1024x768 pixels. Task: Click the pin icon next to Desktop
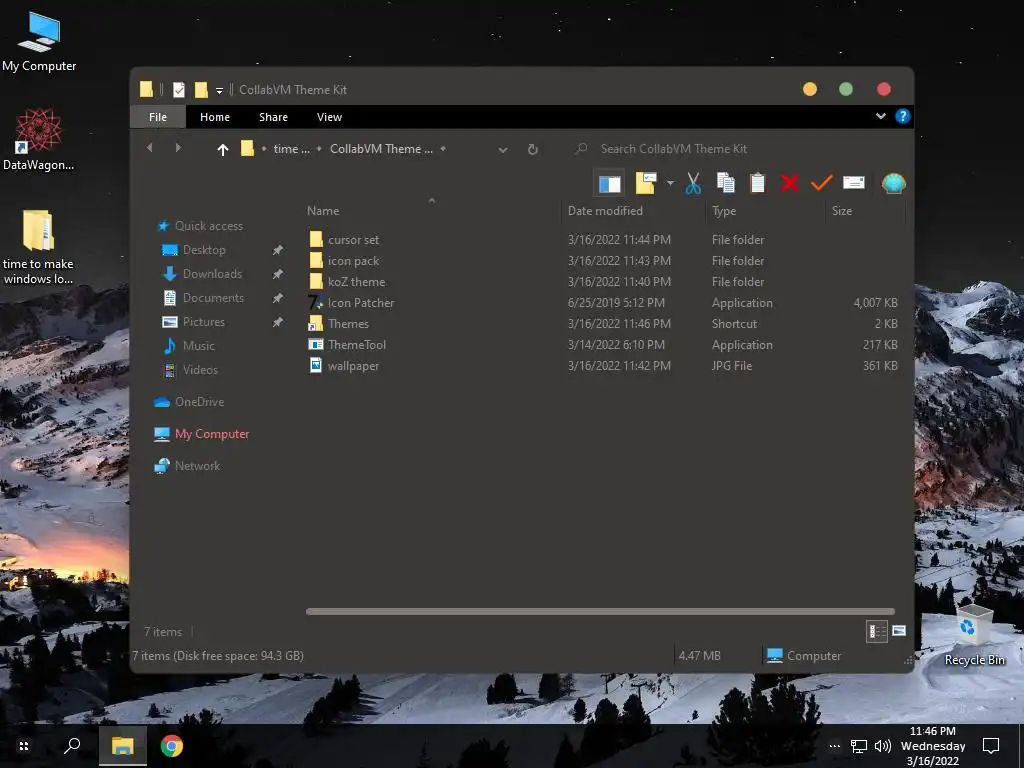pyautogui.click(x=278, y=249)
